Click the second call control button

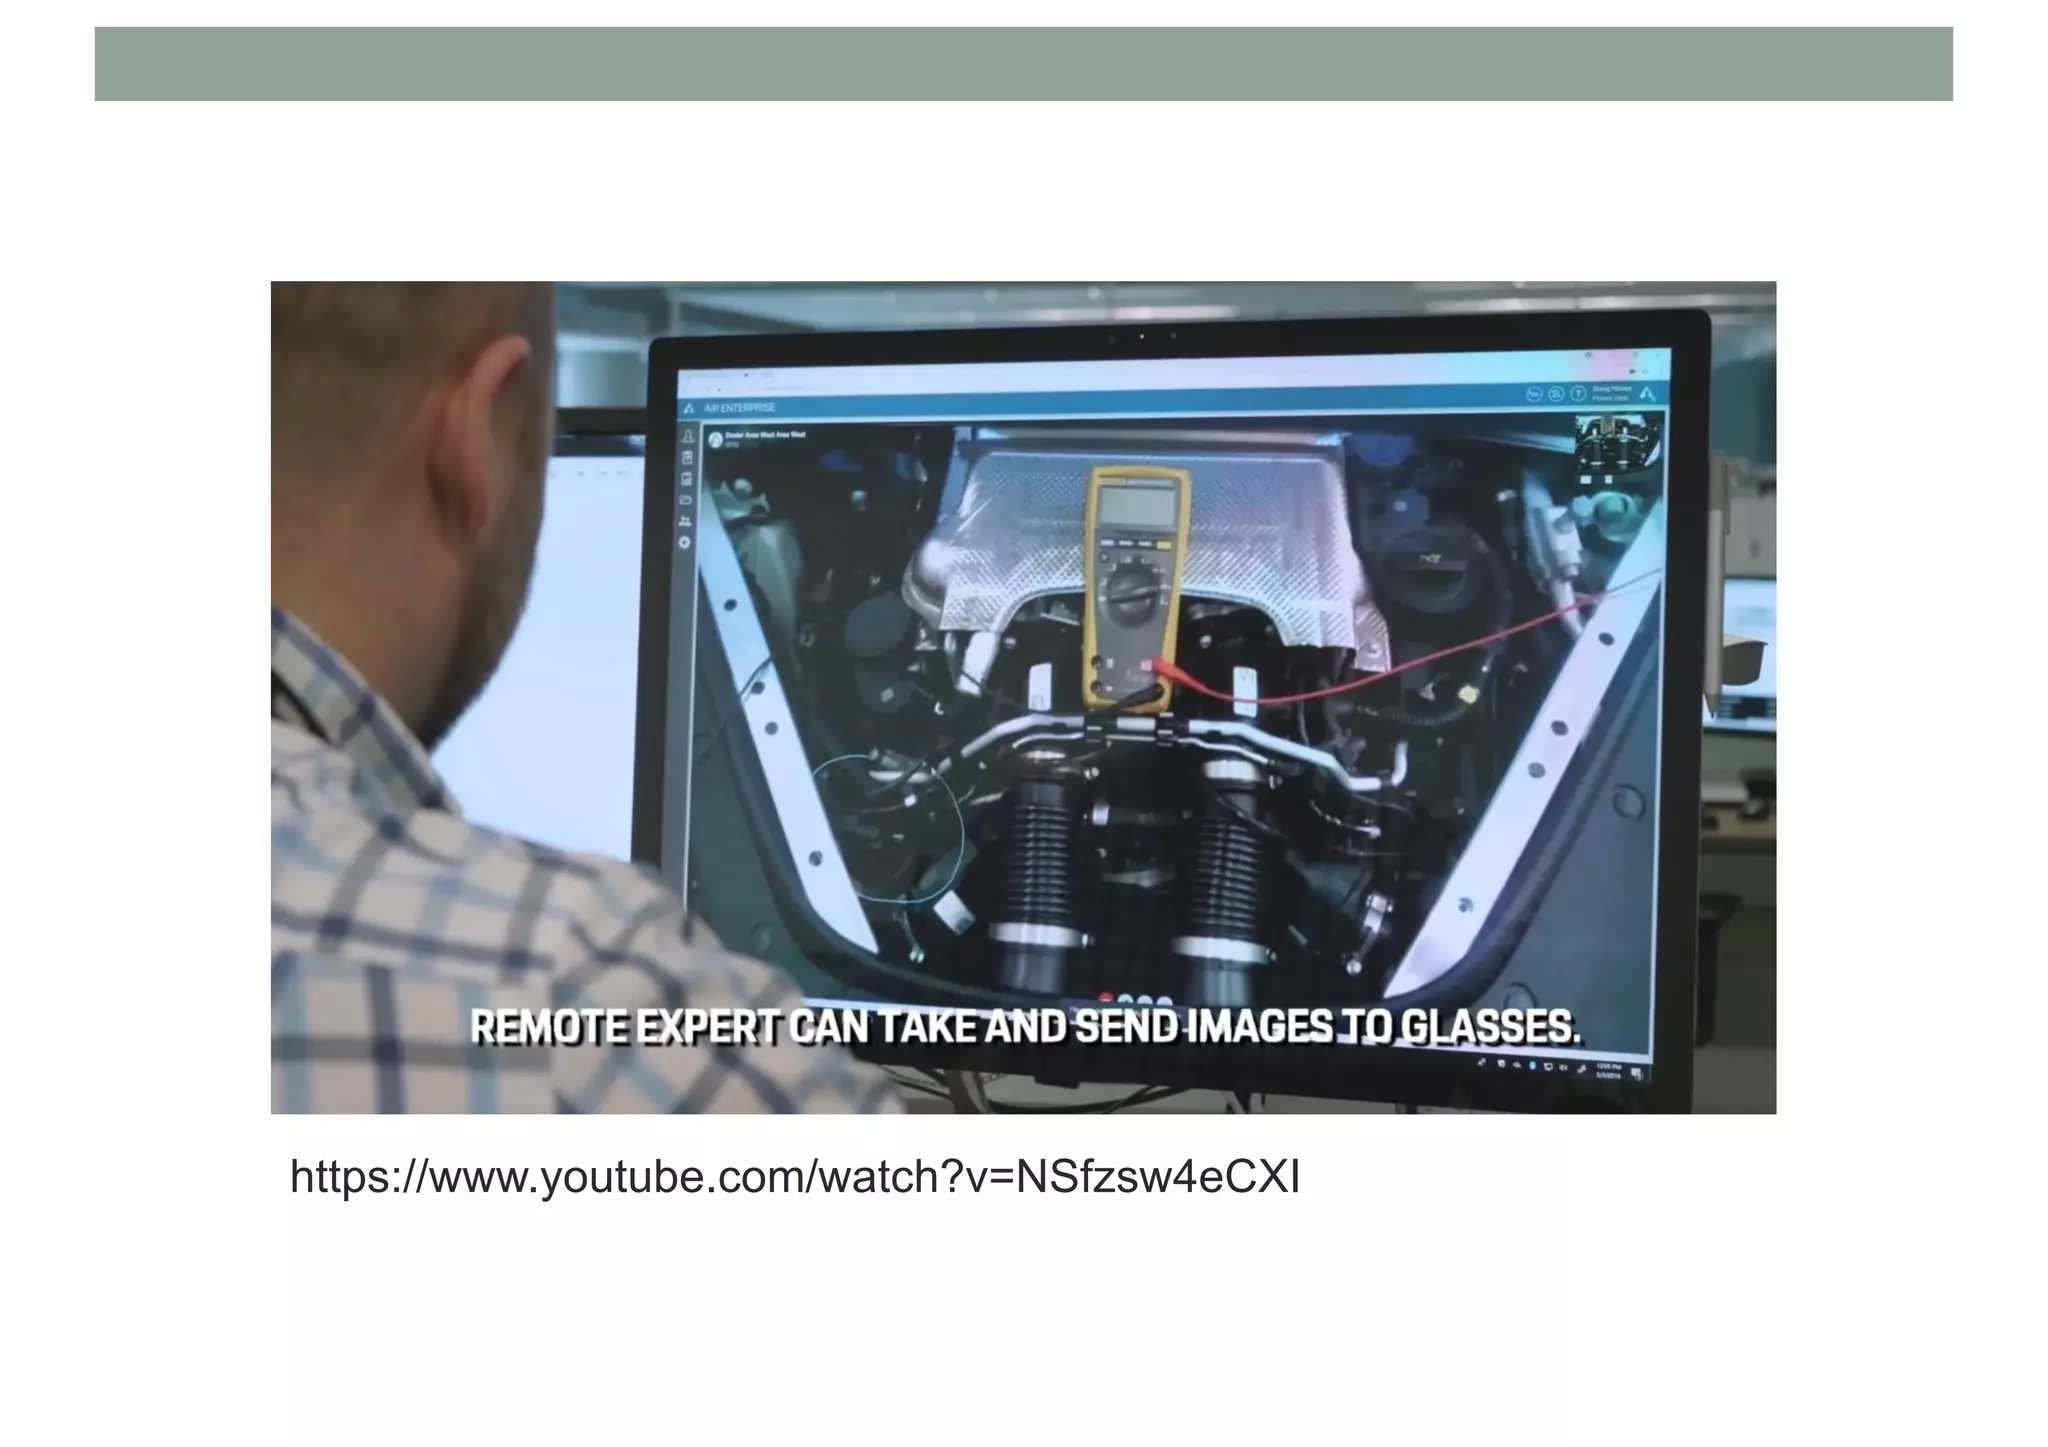point(1124,999)
